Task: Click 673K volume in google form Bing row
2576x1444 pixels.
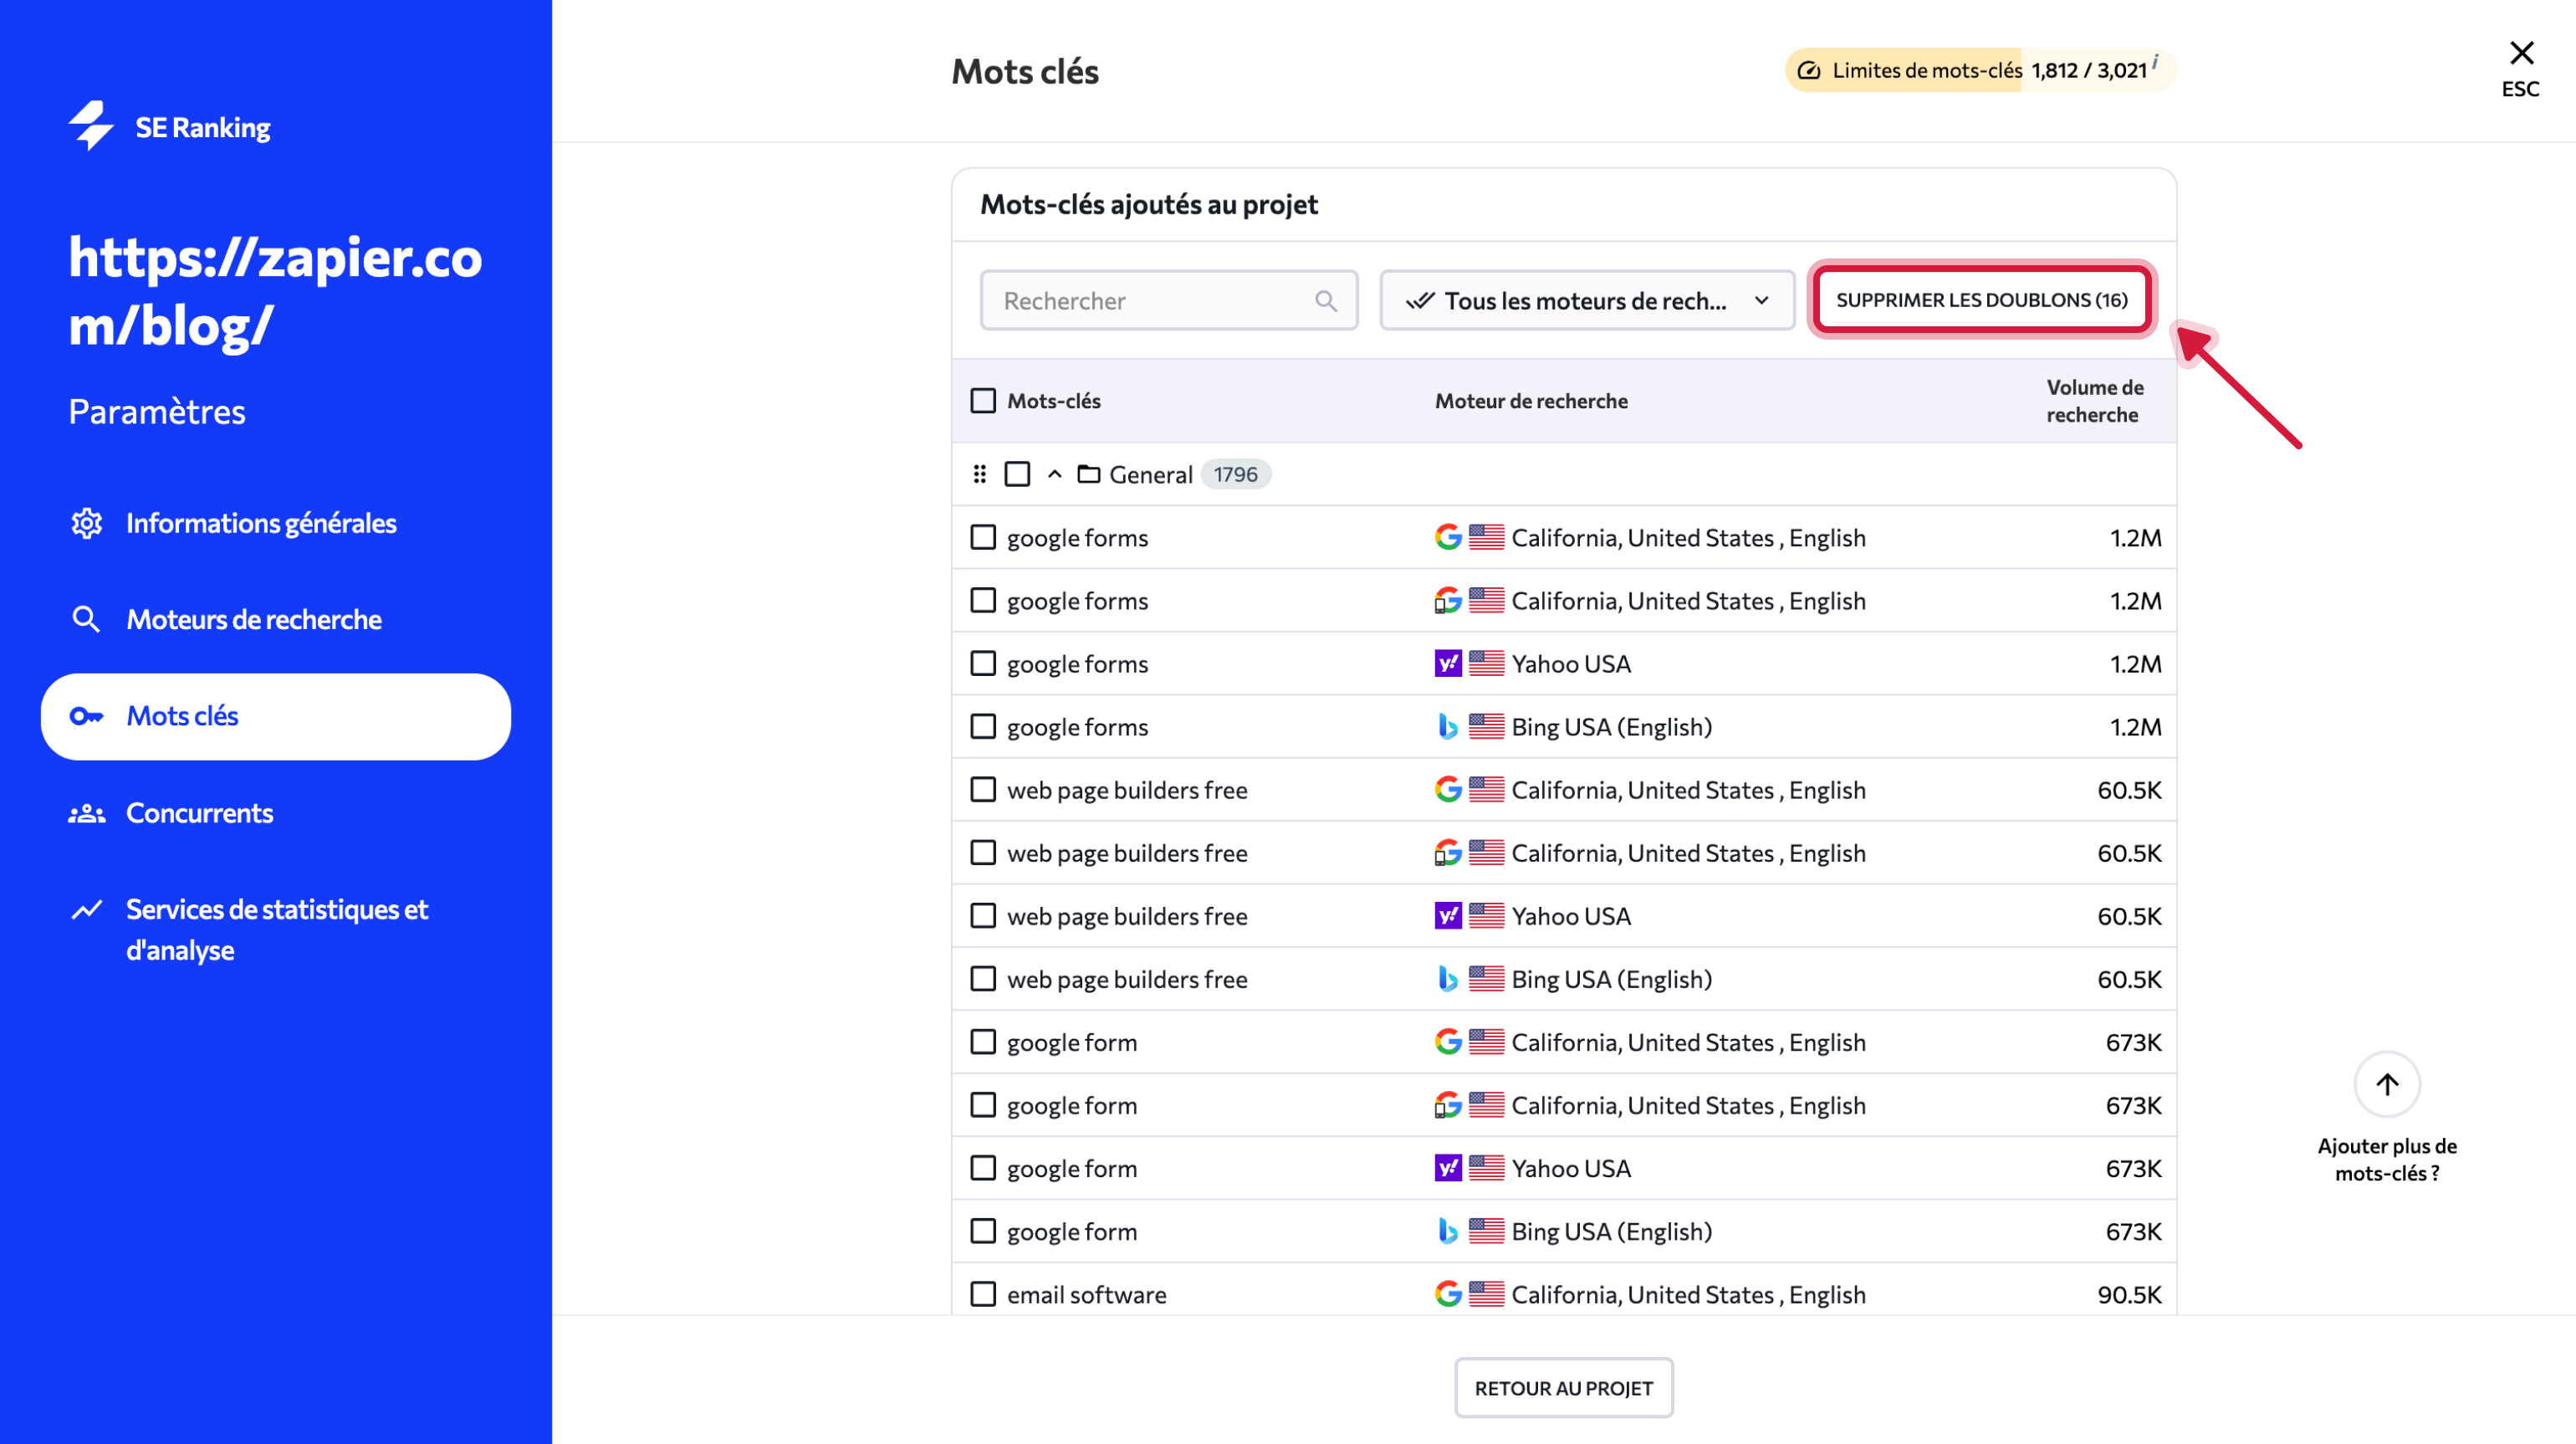Action: tap(2133, 1231)
